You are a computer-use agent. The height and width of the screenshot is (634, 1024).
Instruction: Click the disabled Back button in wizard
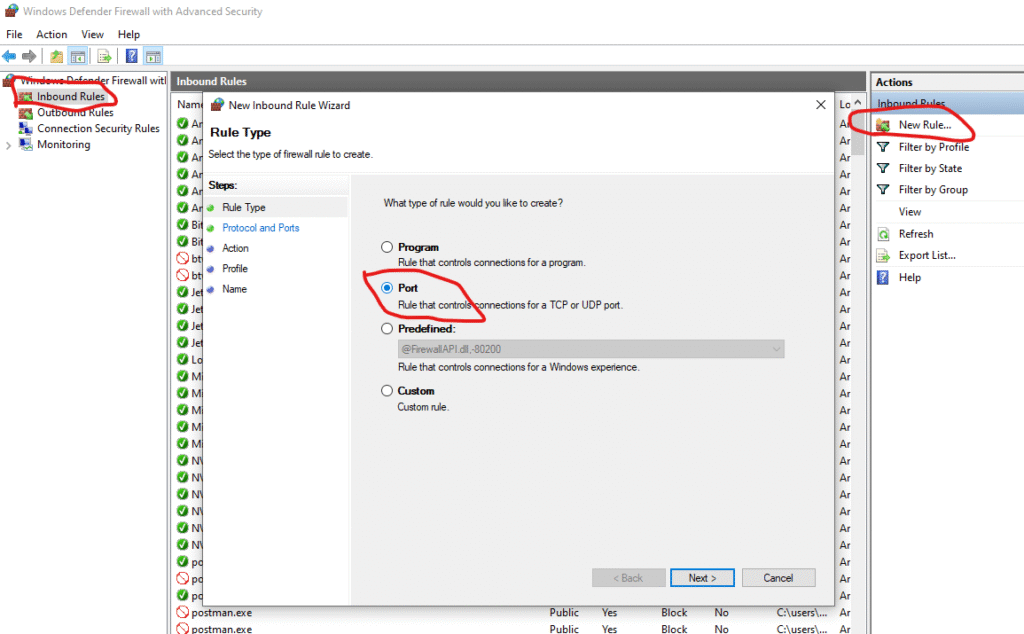pyautogui.click(x=628, y=578)
